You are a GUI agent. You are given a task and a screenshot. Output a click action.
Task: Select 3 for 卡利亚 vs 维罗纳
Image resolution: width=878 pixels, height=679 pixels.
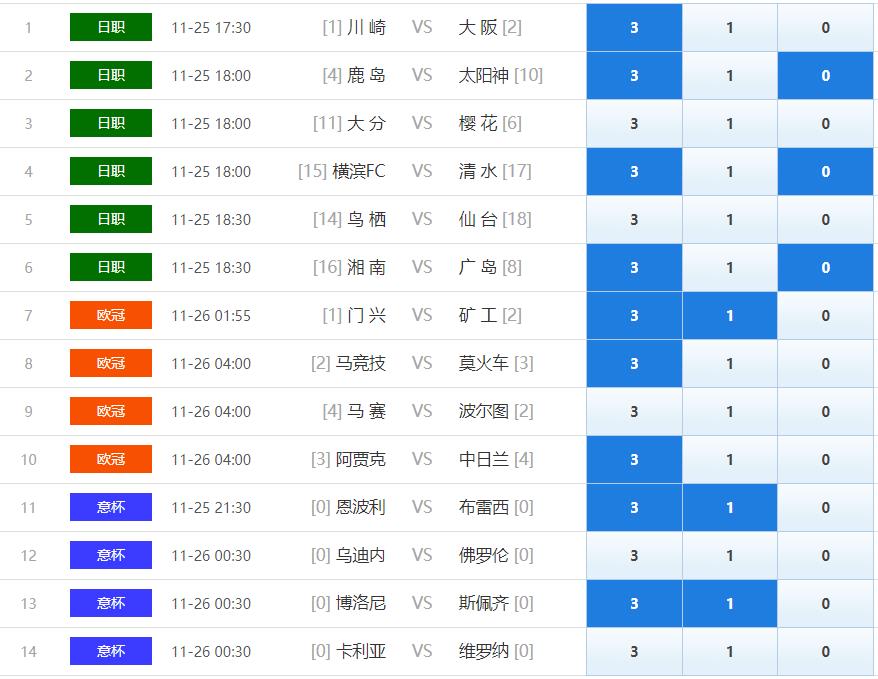pyautogui.click(x=634, y=652)
